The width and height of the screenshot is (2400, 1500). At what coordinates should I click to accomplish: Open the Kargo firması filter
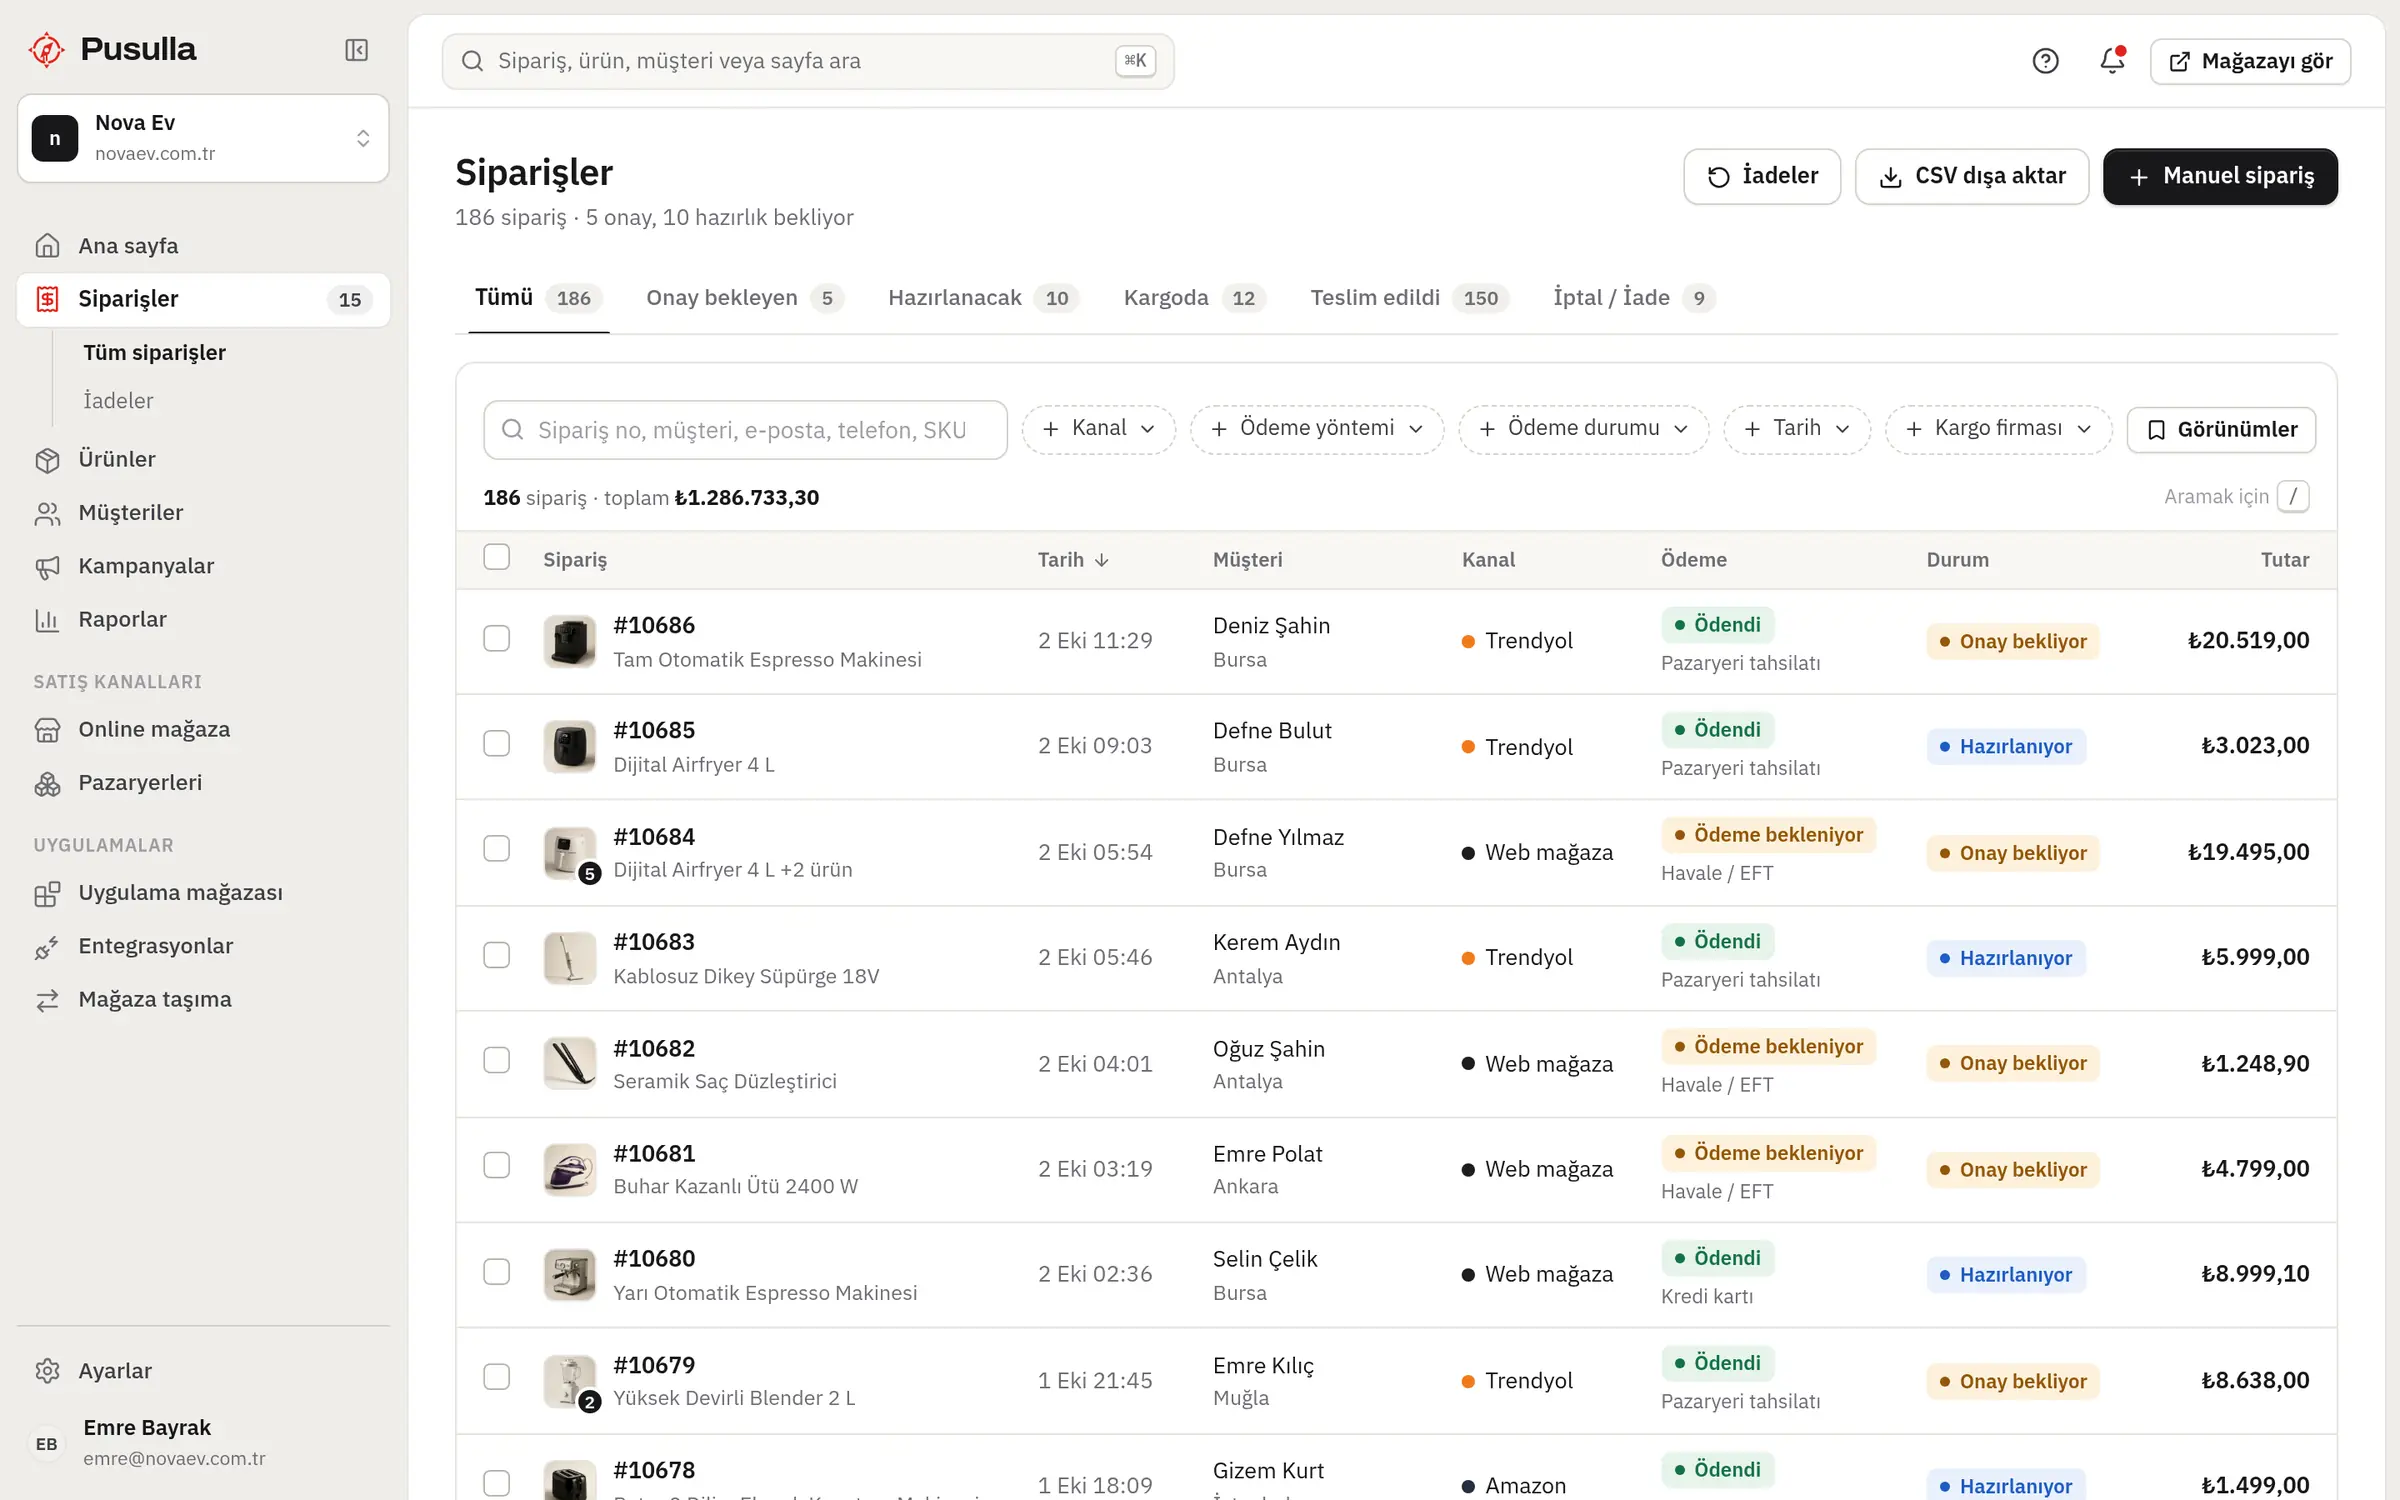click(1998, 429)
